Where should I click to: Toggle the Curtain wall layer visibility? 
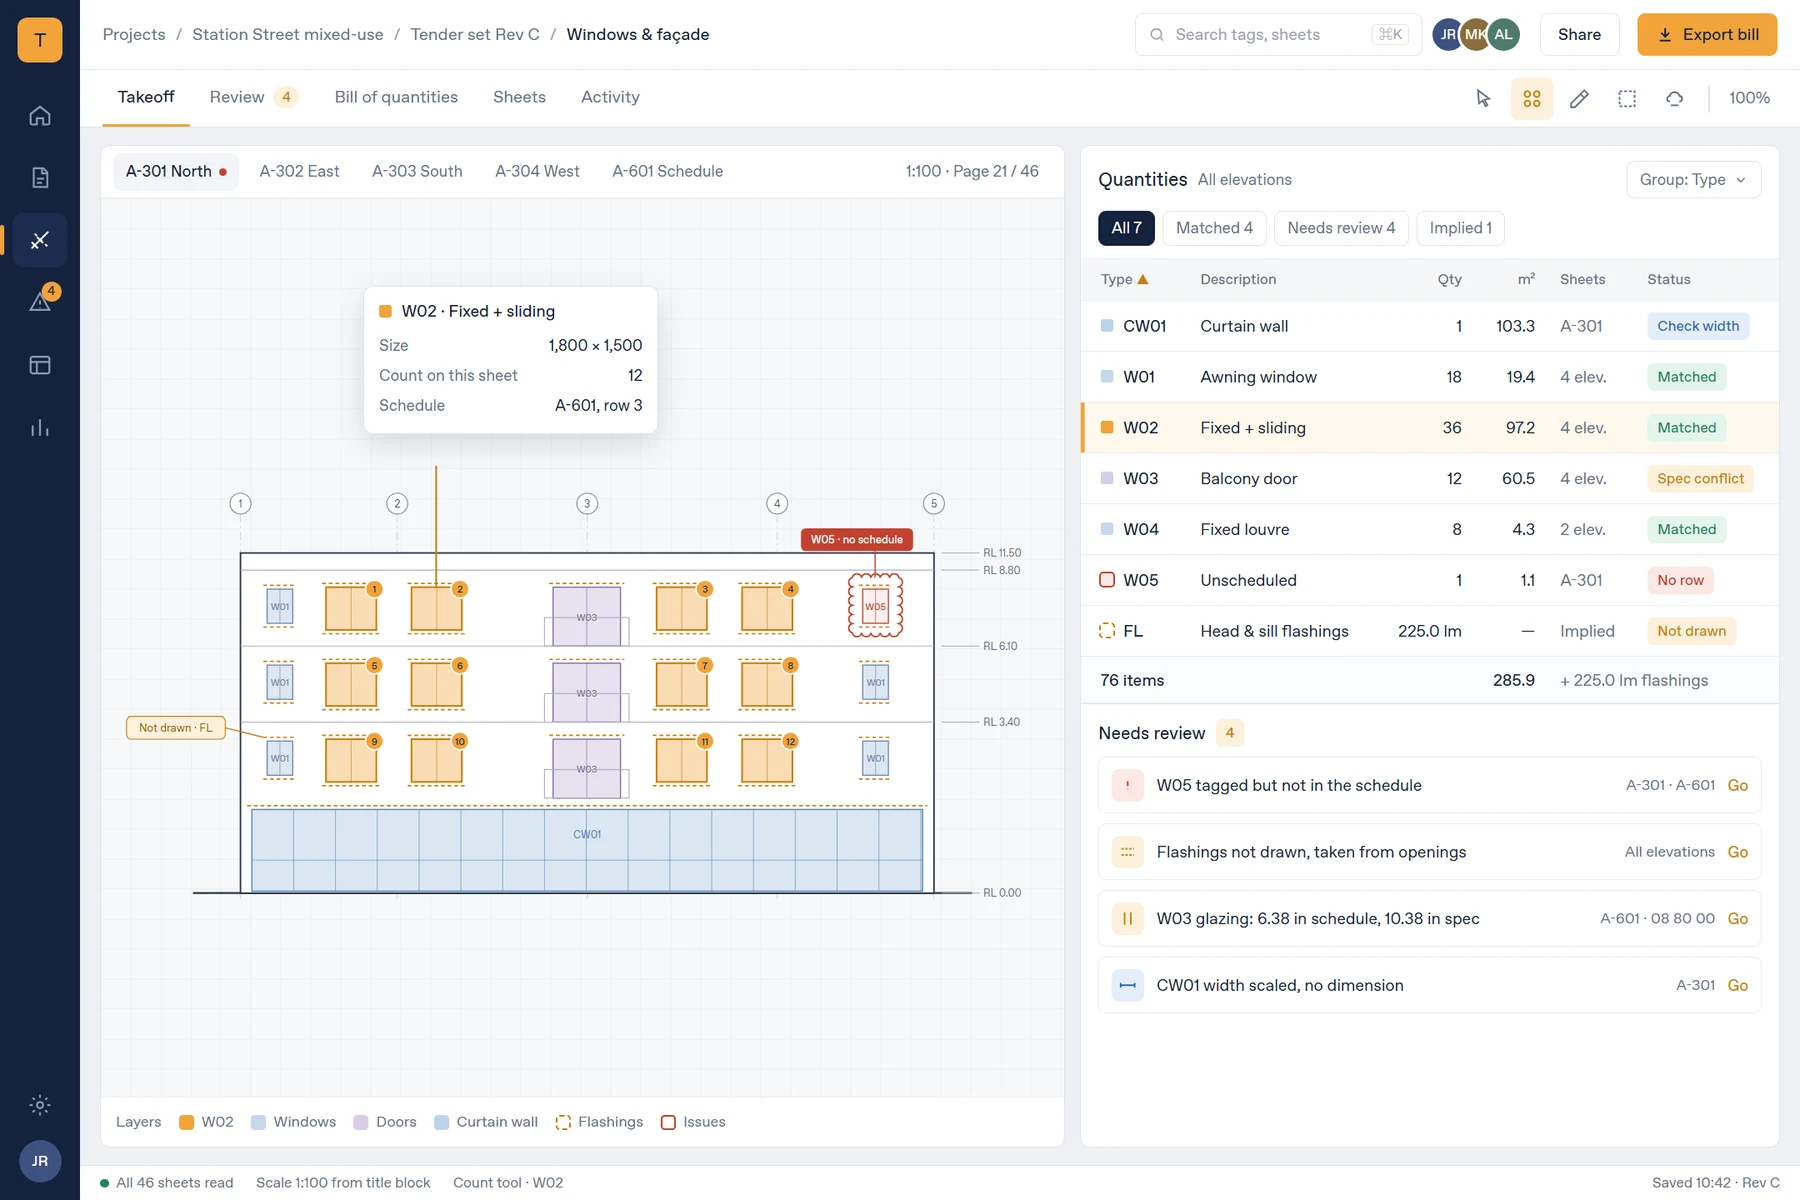click(486, 1122)
